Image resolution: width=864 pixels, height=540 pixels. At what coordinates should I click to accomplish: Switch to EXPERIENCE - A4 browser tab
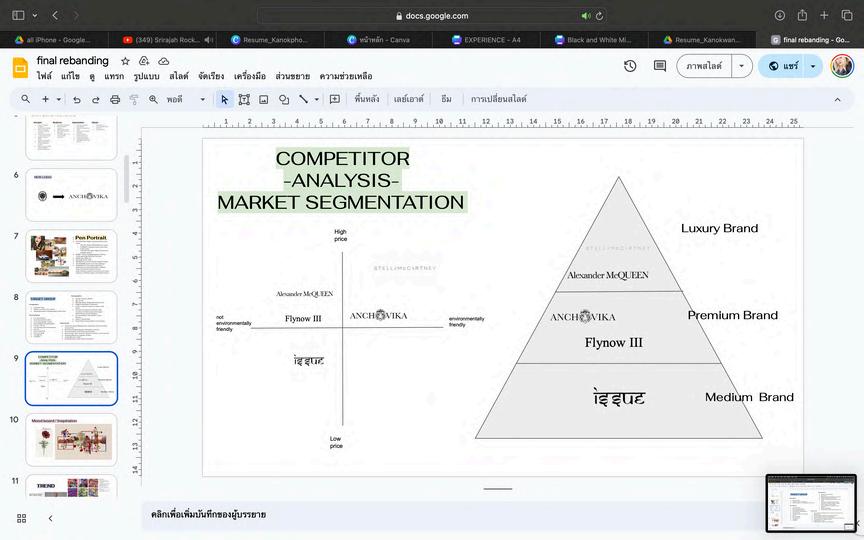(487, 40)
